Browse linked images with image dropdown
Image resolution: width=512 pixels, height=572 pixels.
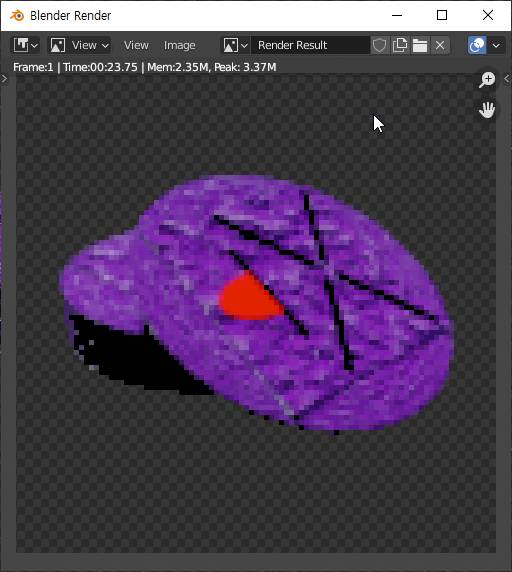click(x=235, y=45)
